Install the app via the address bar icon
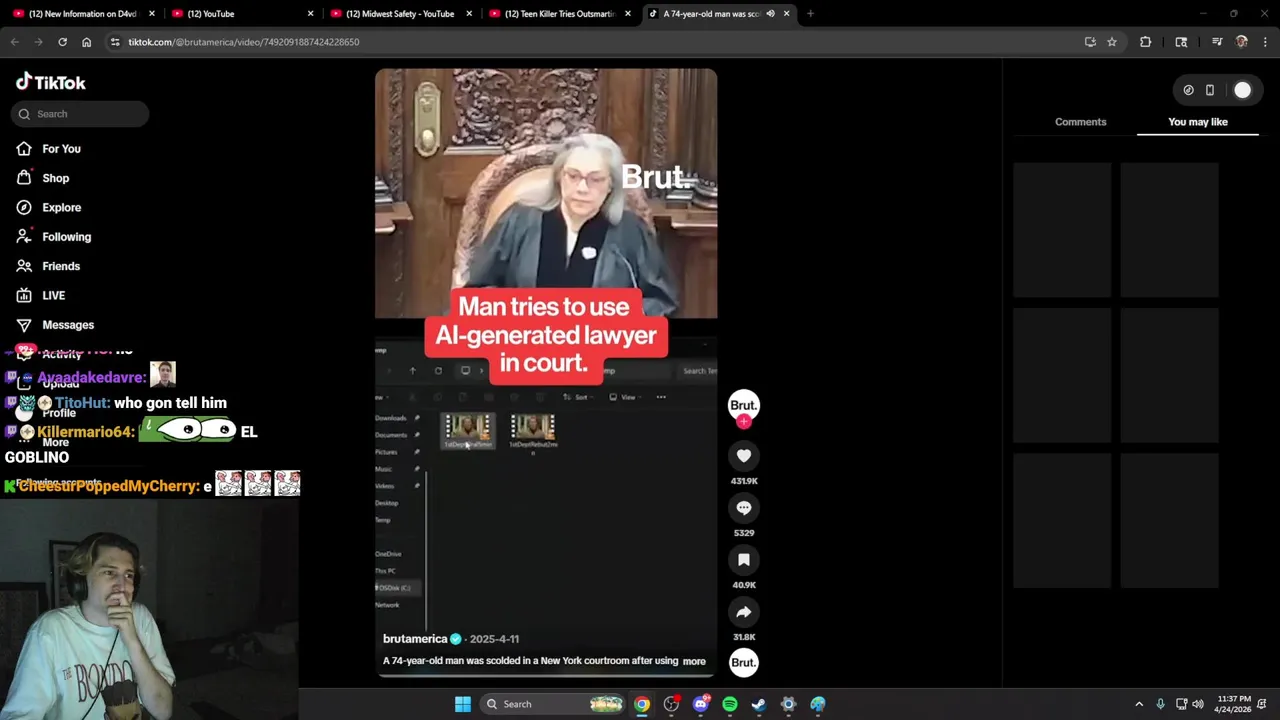 [x=1090, y=42]
